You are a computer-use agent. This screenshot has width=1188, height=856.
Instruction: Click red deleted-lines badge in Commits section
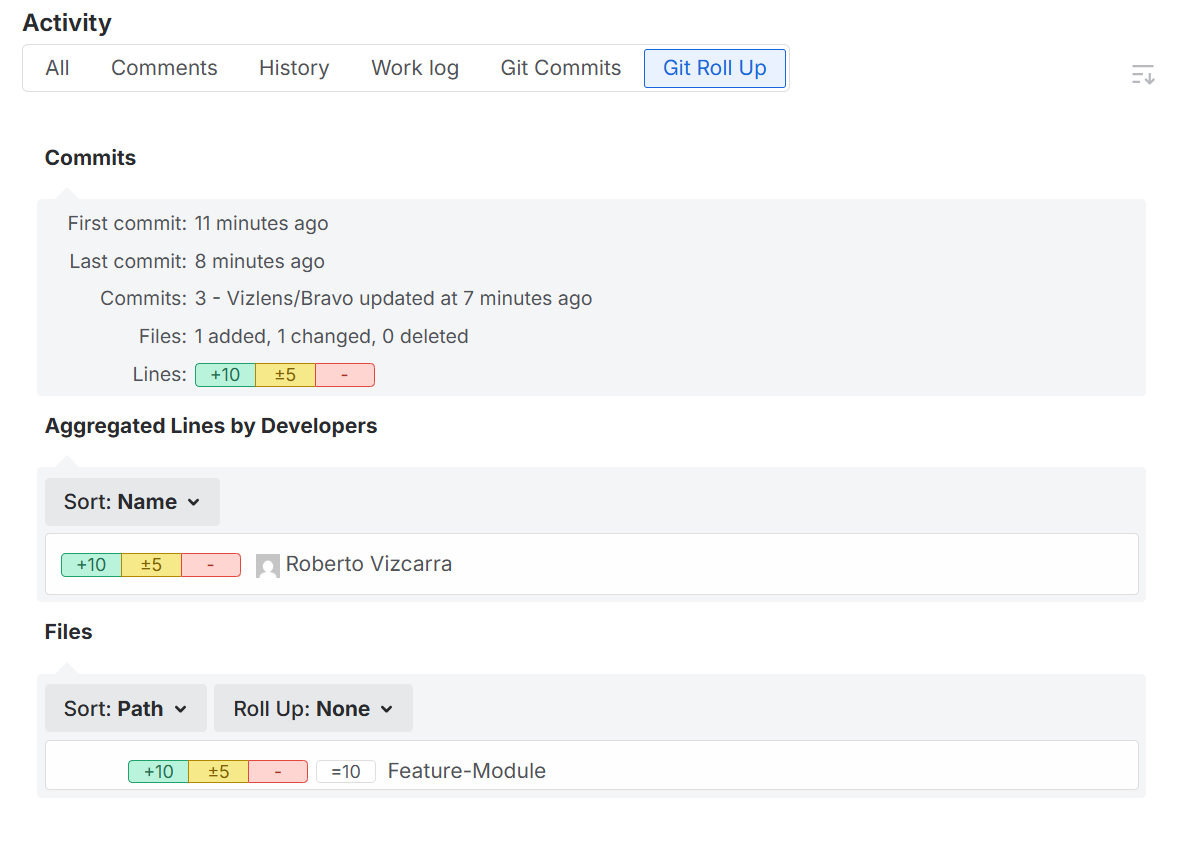[345, 375]
